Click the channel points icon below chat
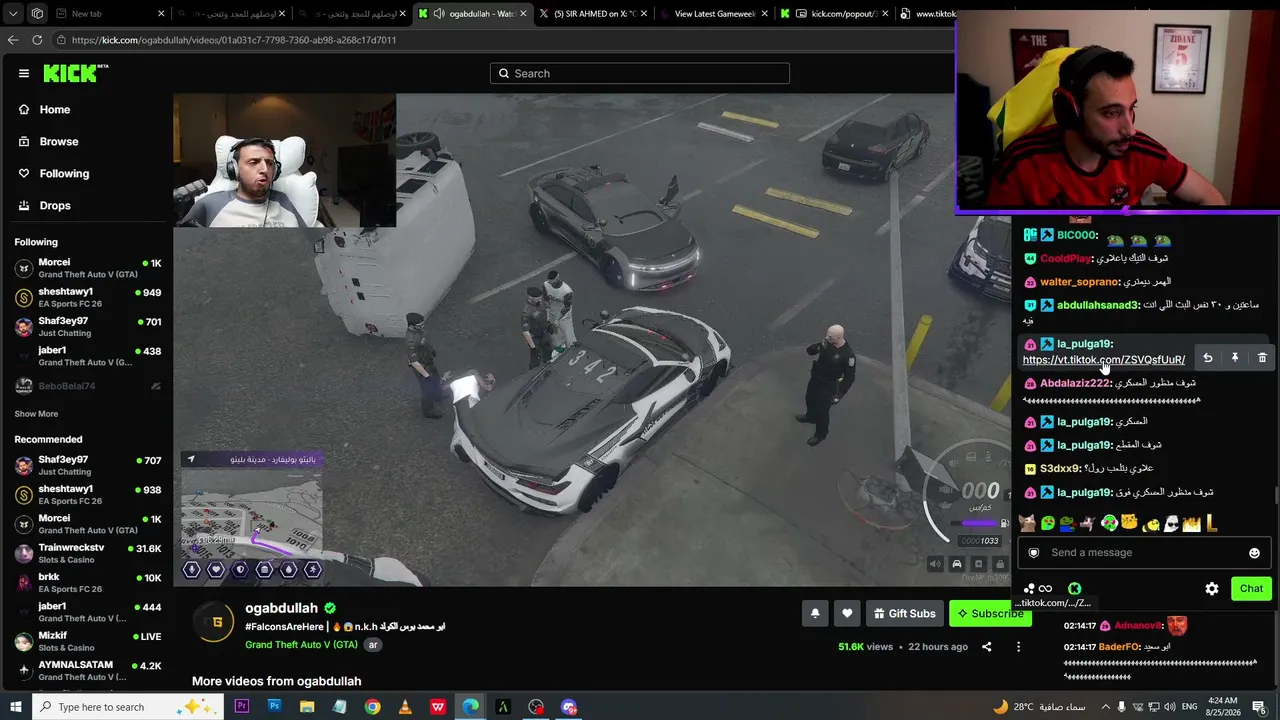Viewport: 1280px width, 720px height. point(1038,589)
